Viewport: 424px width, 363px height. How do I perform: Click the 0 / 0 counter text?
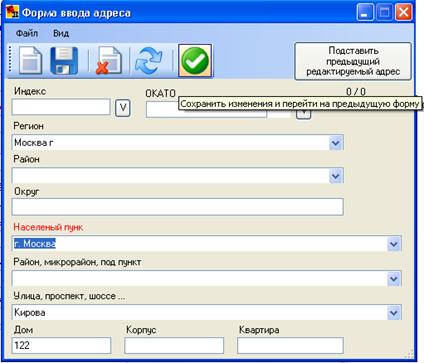click(x=356, y=91)
